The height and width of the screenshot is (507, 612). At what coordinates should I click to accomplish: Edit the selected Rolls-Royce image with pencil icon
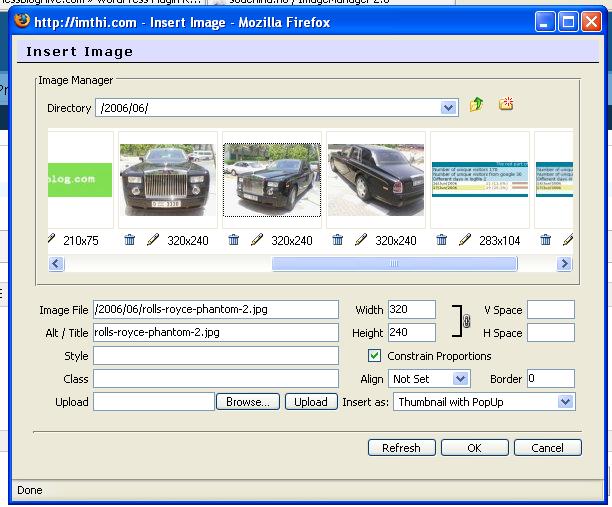tap(257, 240)
